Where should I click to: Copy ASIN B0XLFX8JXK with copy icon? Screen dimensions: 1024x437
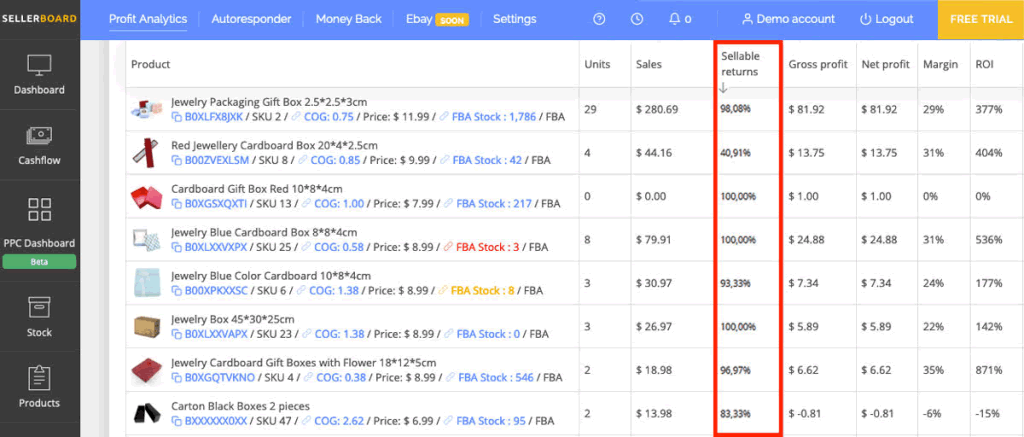point(176,117)
